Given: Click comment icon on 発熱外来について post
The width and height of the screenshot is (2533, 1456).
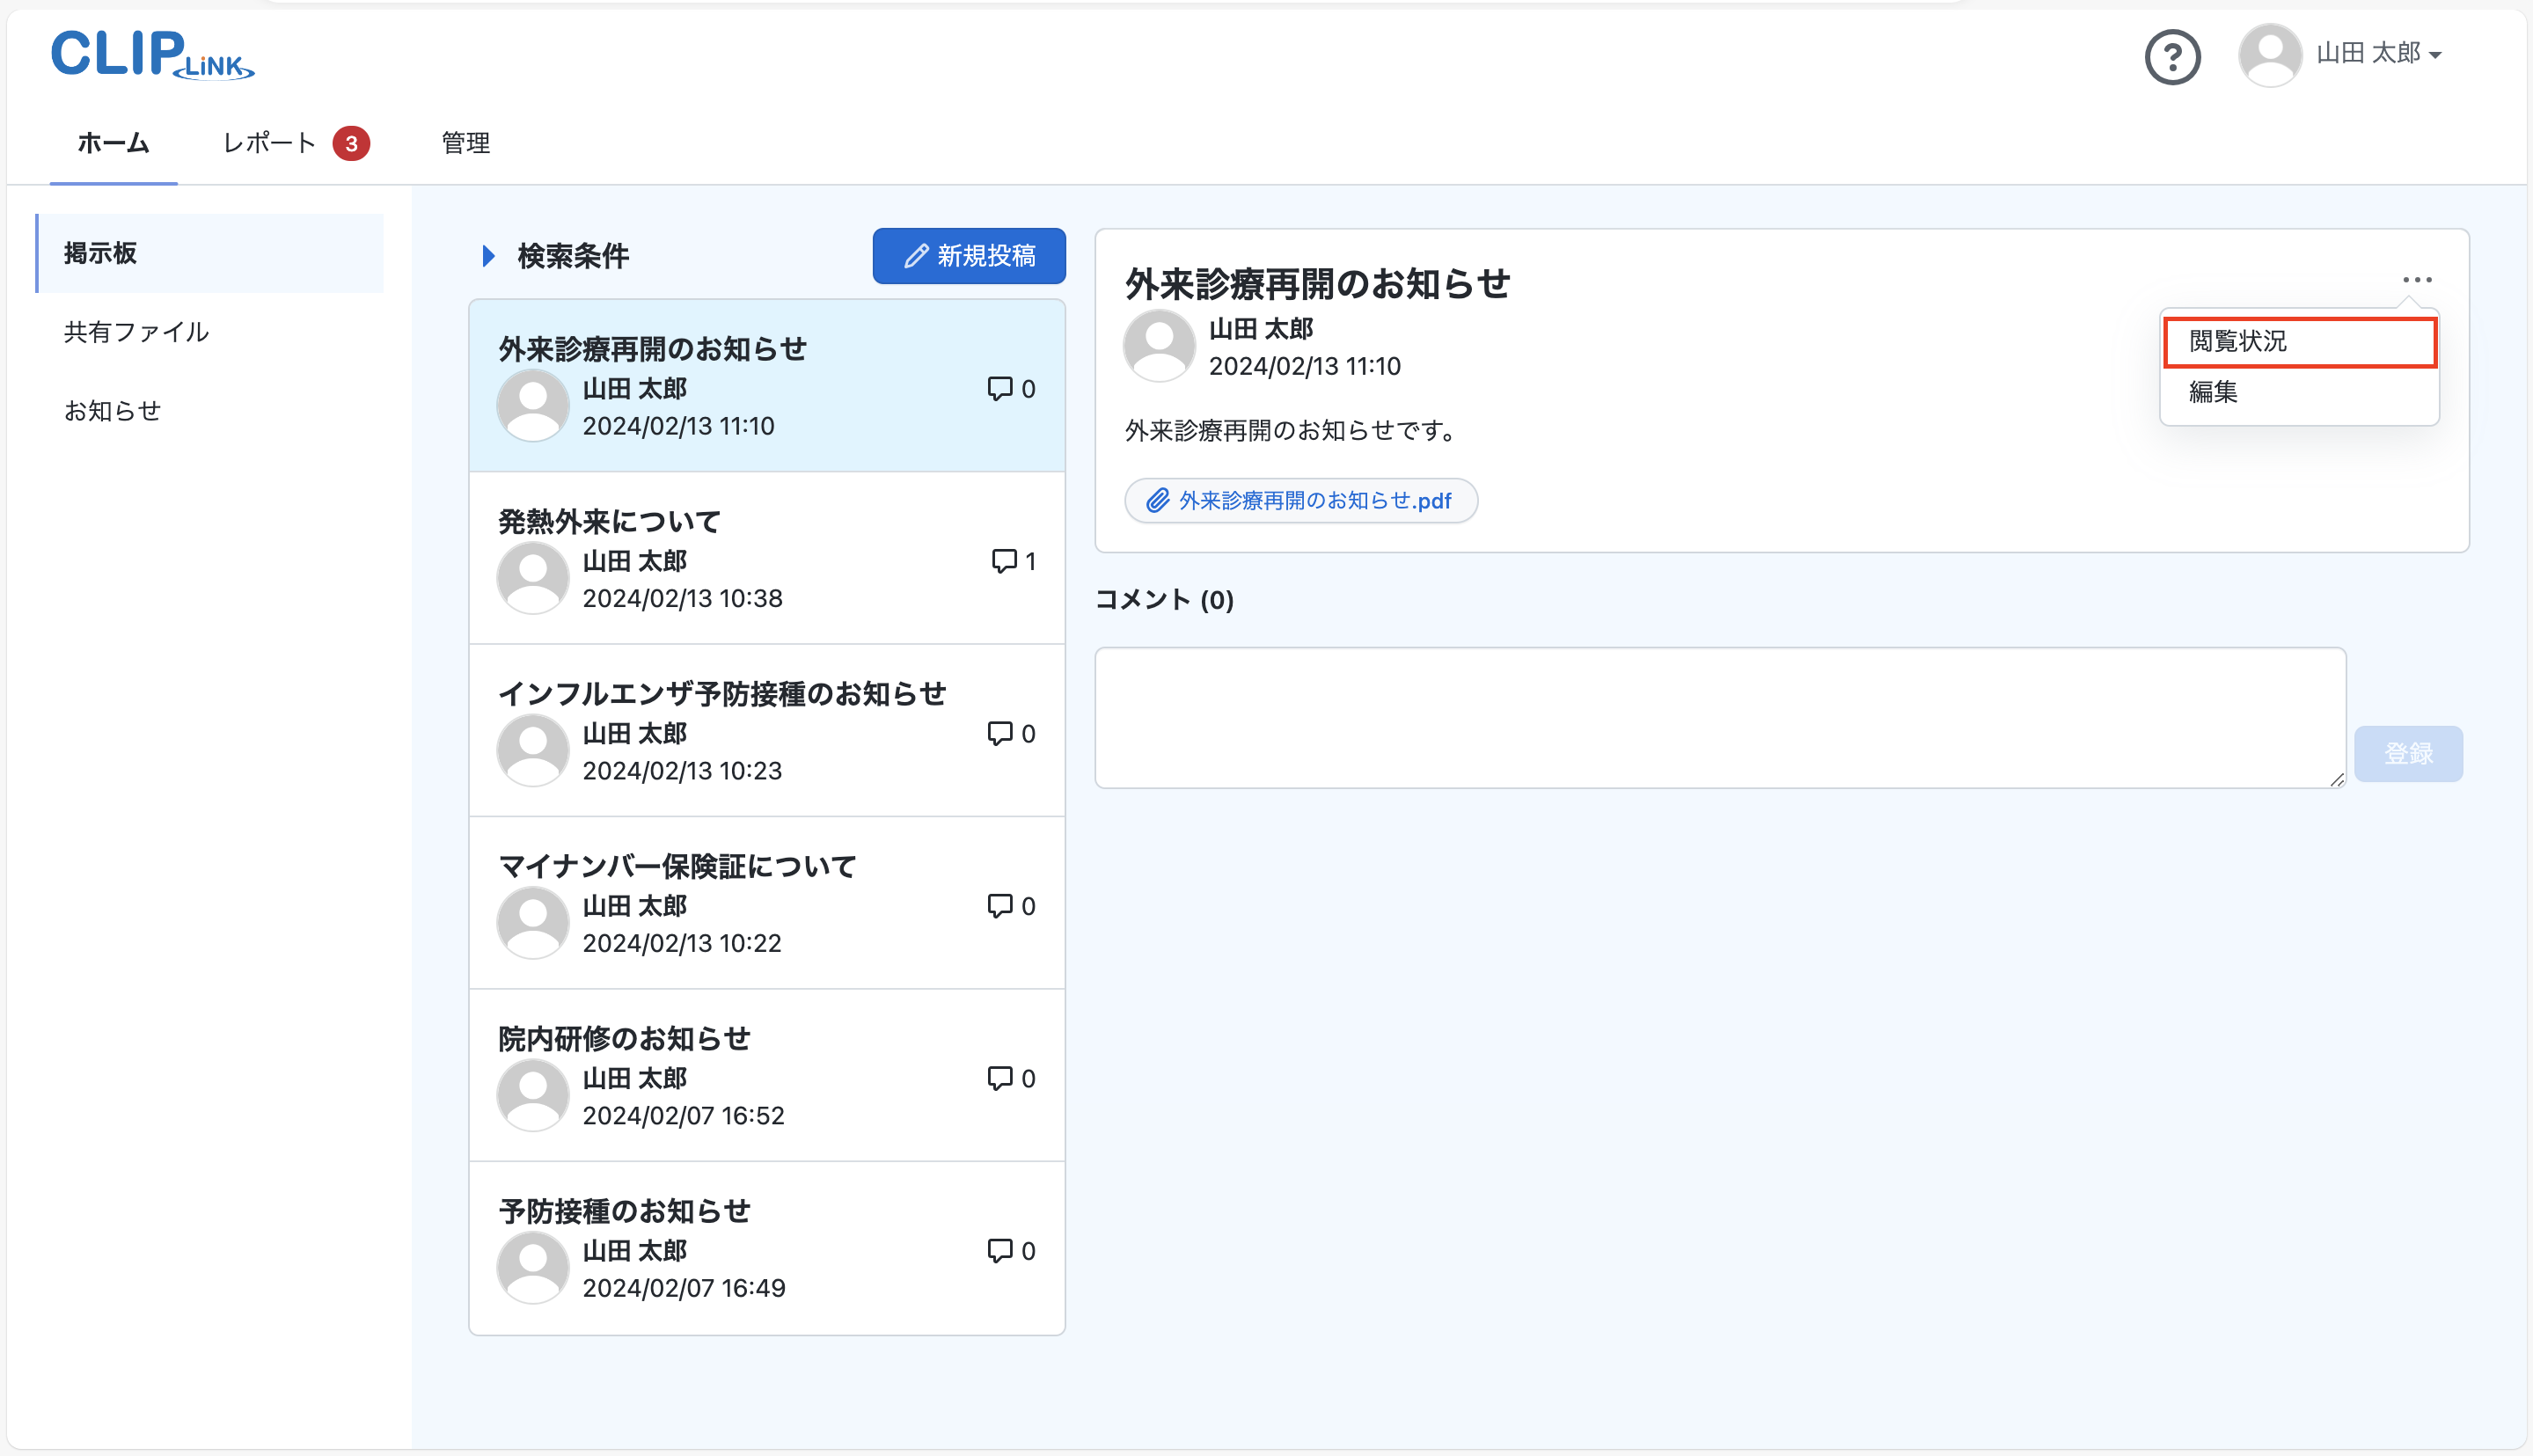Looking at the screenshot, I should coord(1003,561).
